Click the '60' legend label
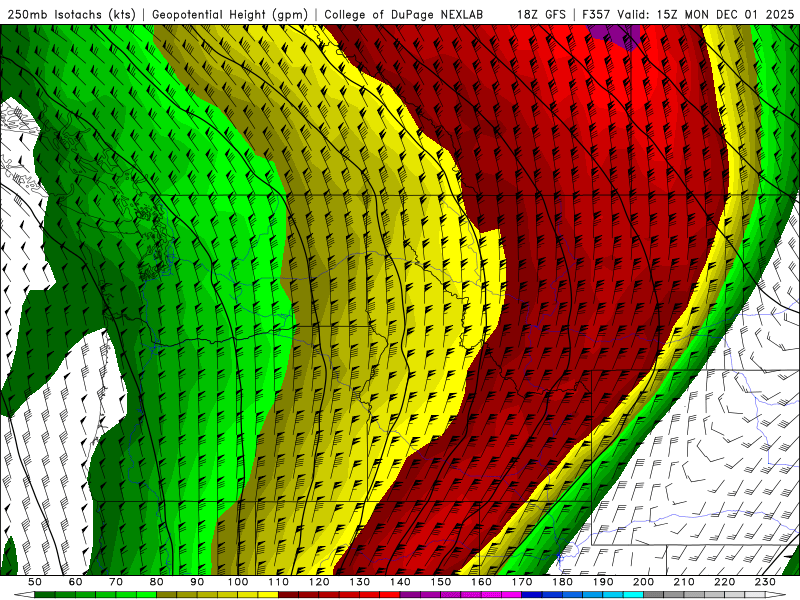This screenshot has width=800, height=600. point(76,582)
